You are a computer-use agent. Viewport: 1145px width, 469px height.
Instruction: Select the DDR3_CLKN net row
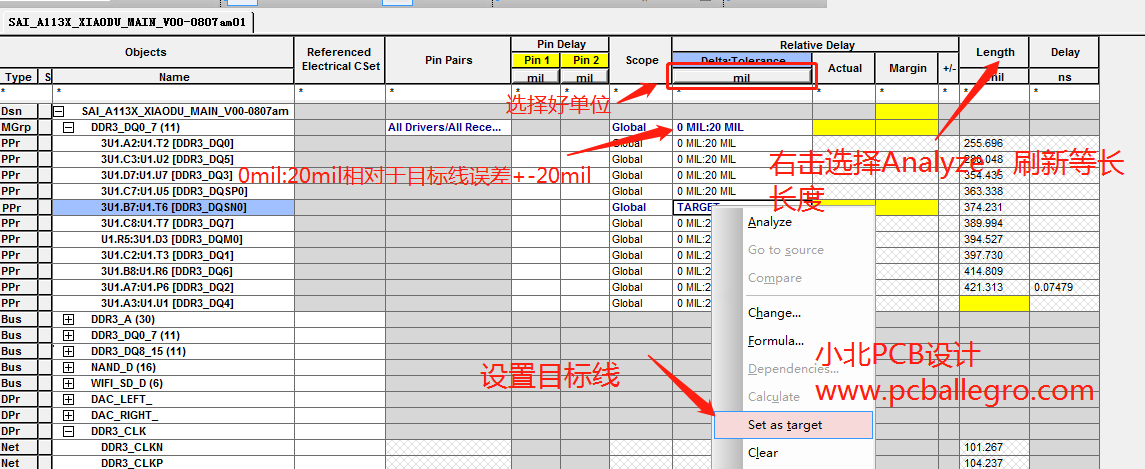(x=131, y=448)
